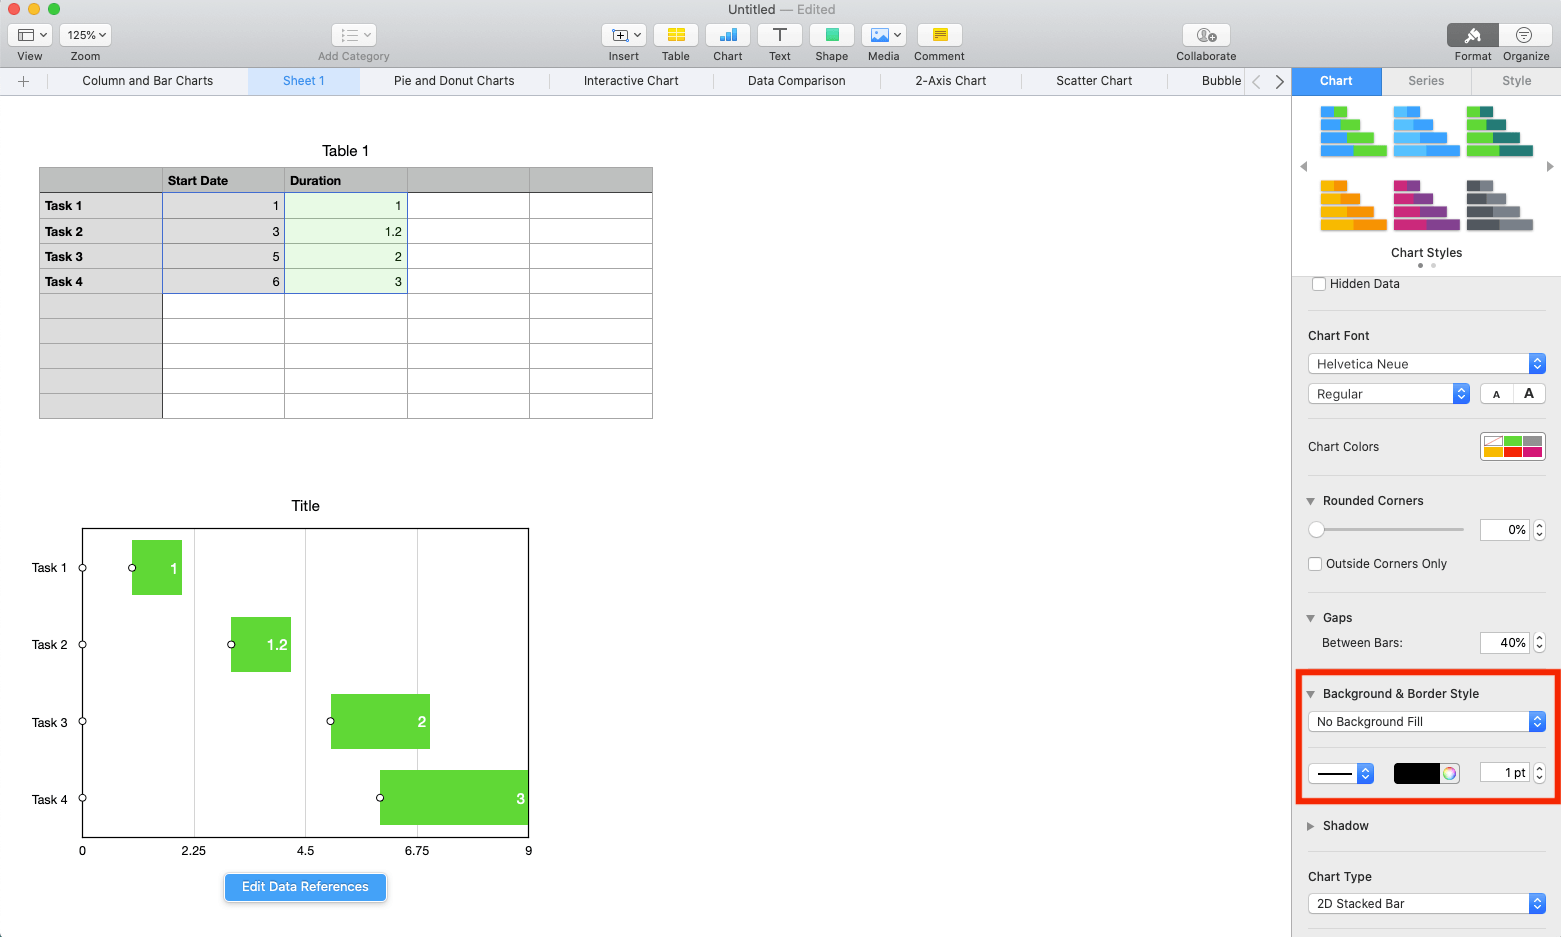Click the Insert toolbar icon
The image size is (1561, 937).
coord(623,36)
